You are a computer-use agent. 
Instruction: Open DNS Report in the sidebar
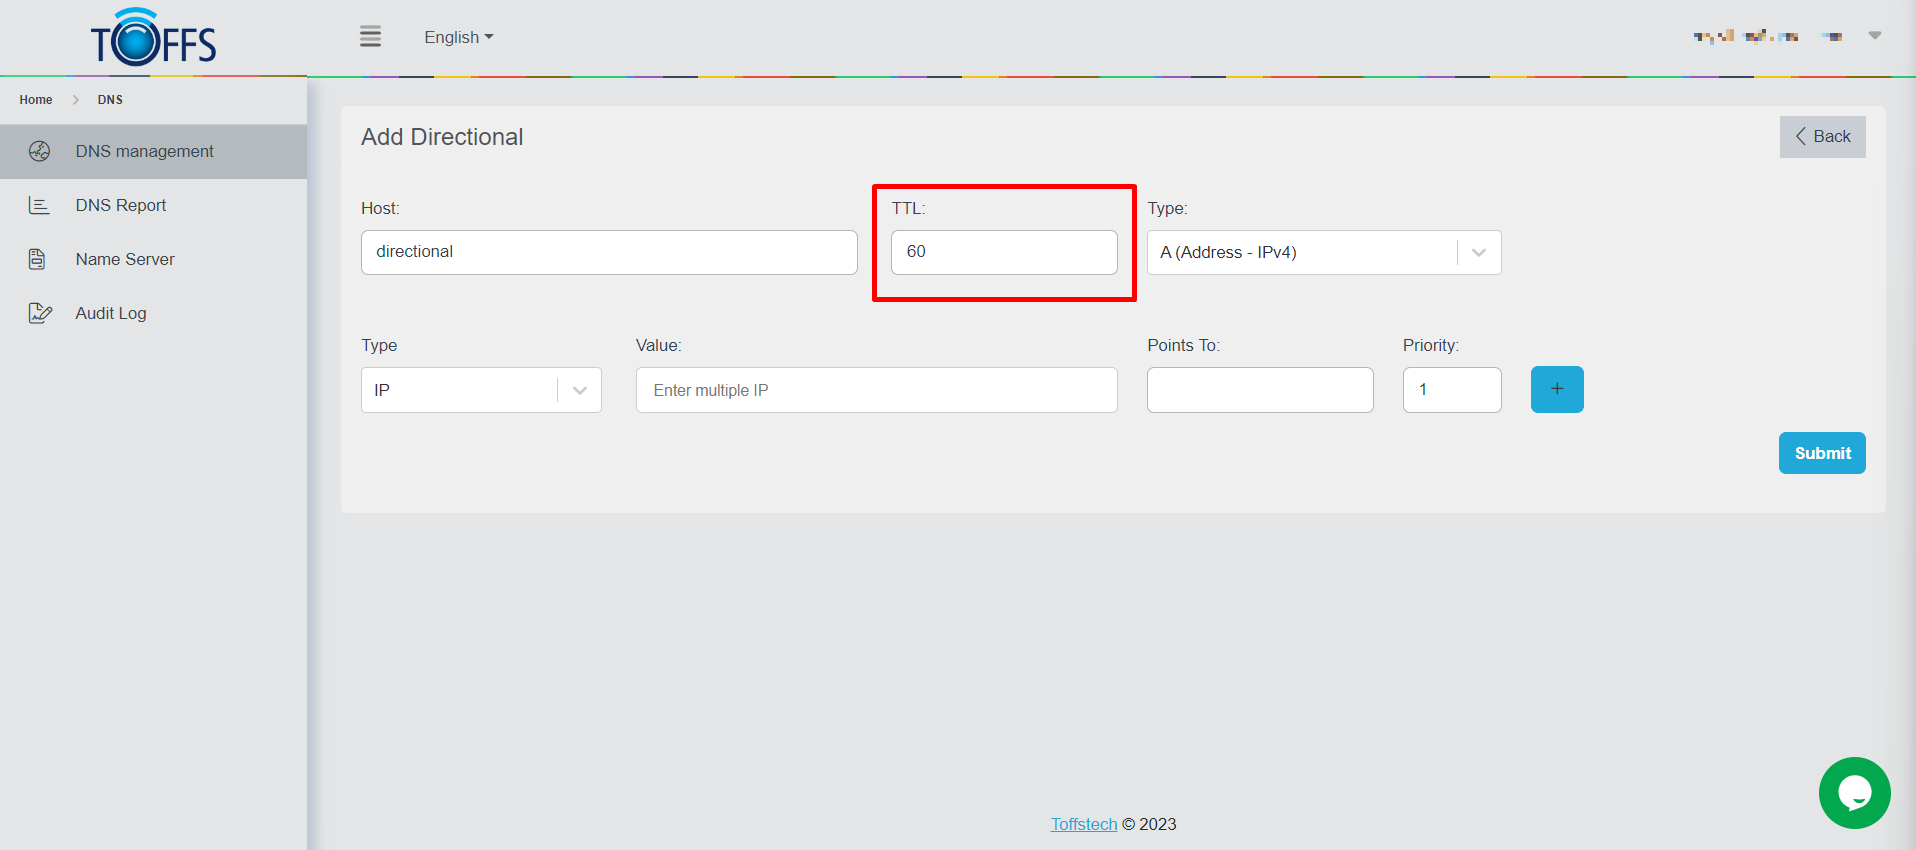click(x=121, y=205)
